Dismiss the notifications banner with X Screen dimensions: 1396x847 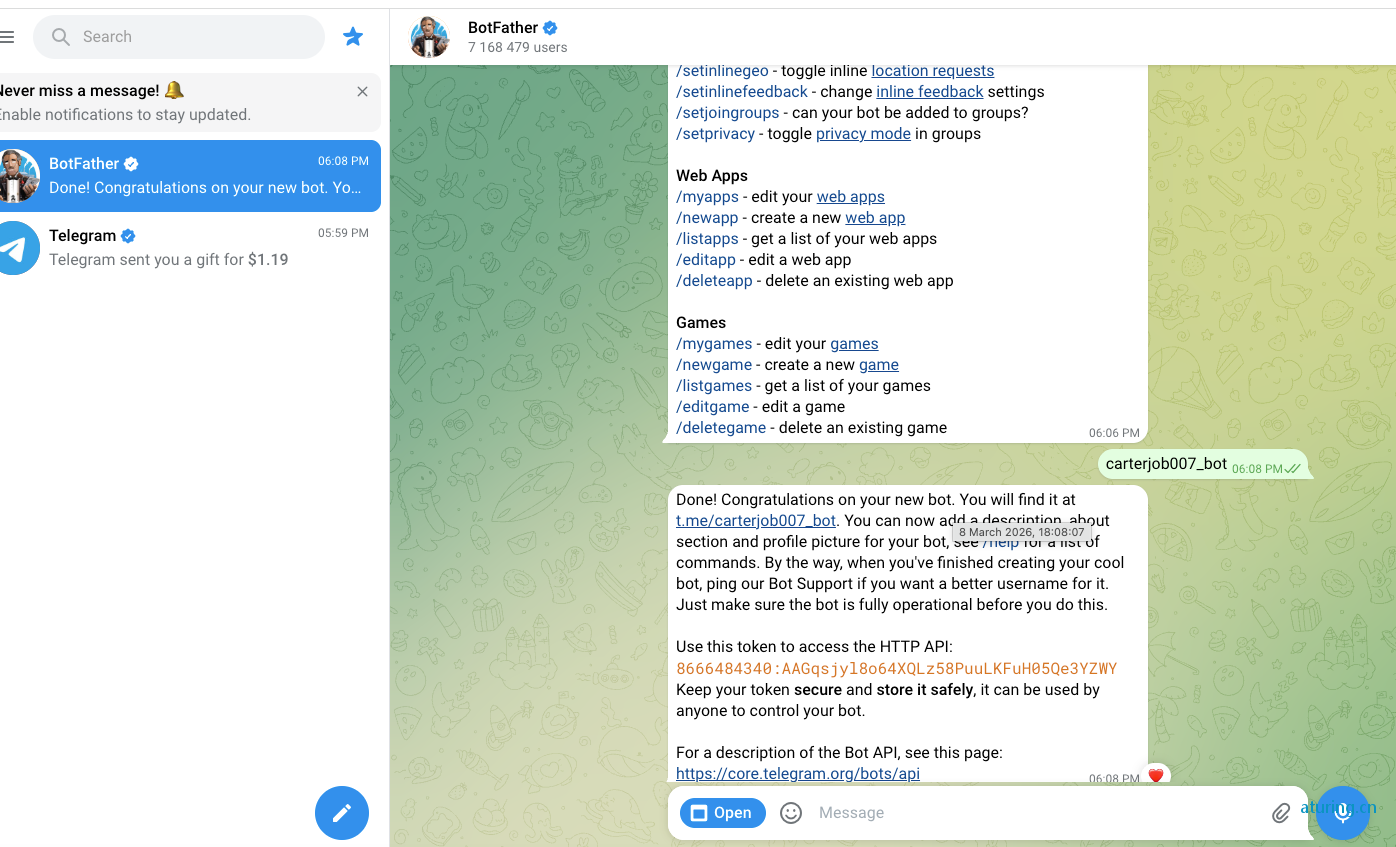pyautogui.click(x=362, y=92)
